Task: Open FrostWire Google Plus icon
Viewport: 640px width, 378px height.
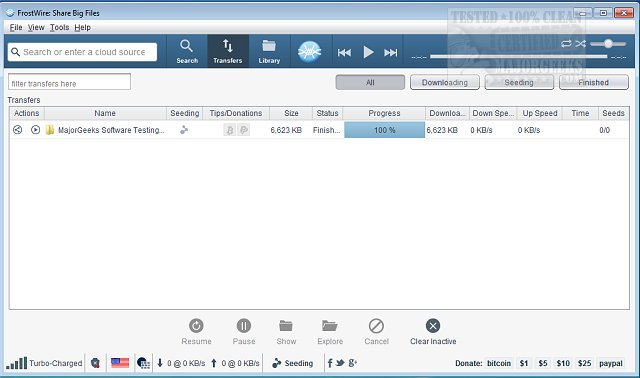Action: [353, 363]
